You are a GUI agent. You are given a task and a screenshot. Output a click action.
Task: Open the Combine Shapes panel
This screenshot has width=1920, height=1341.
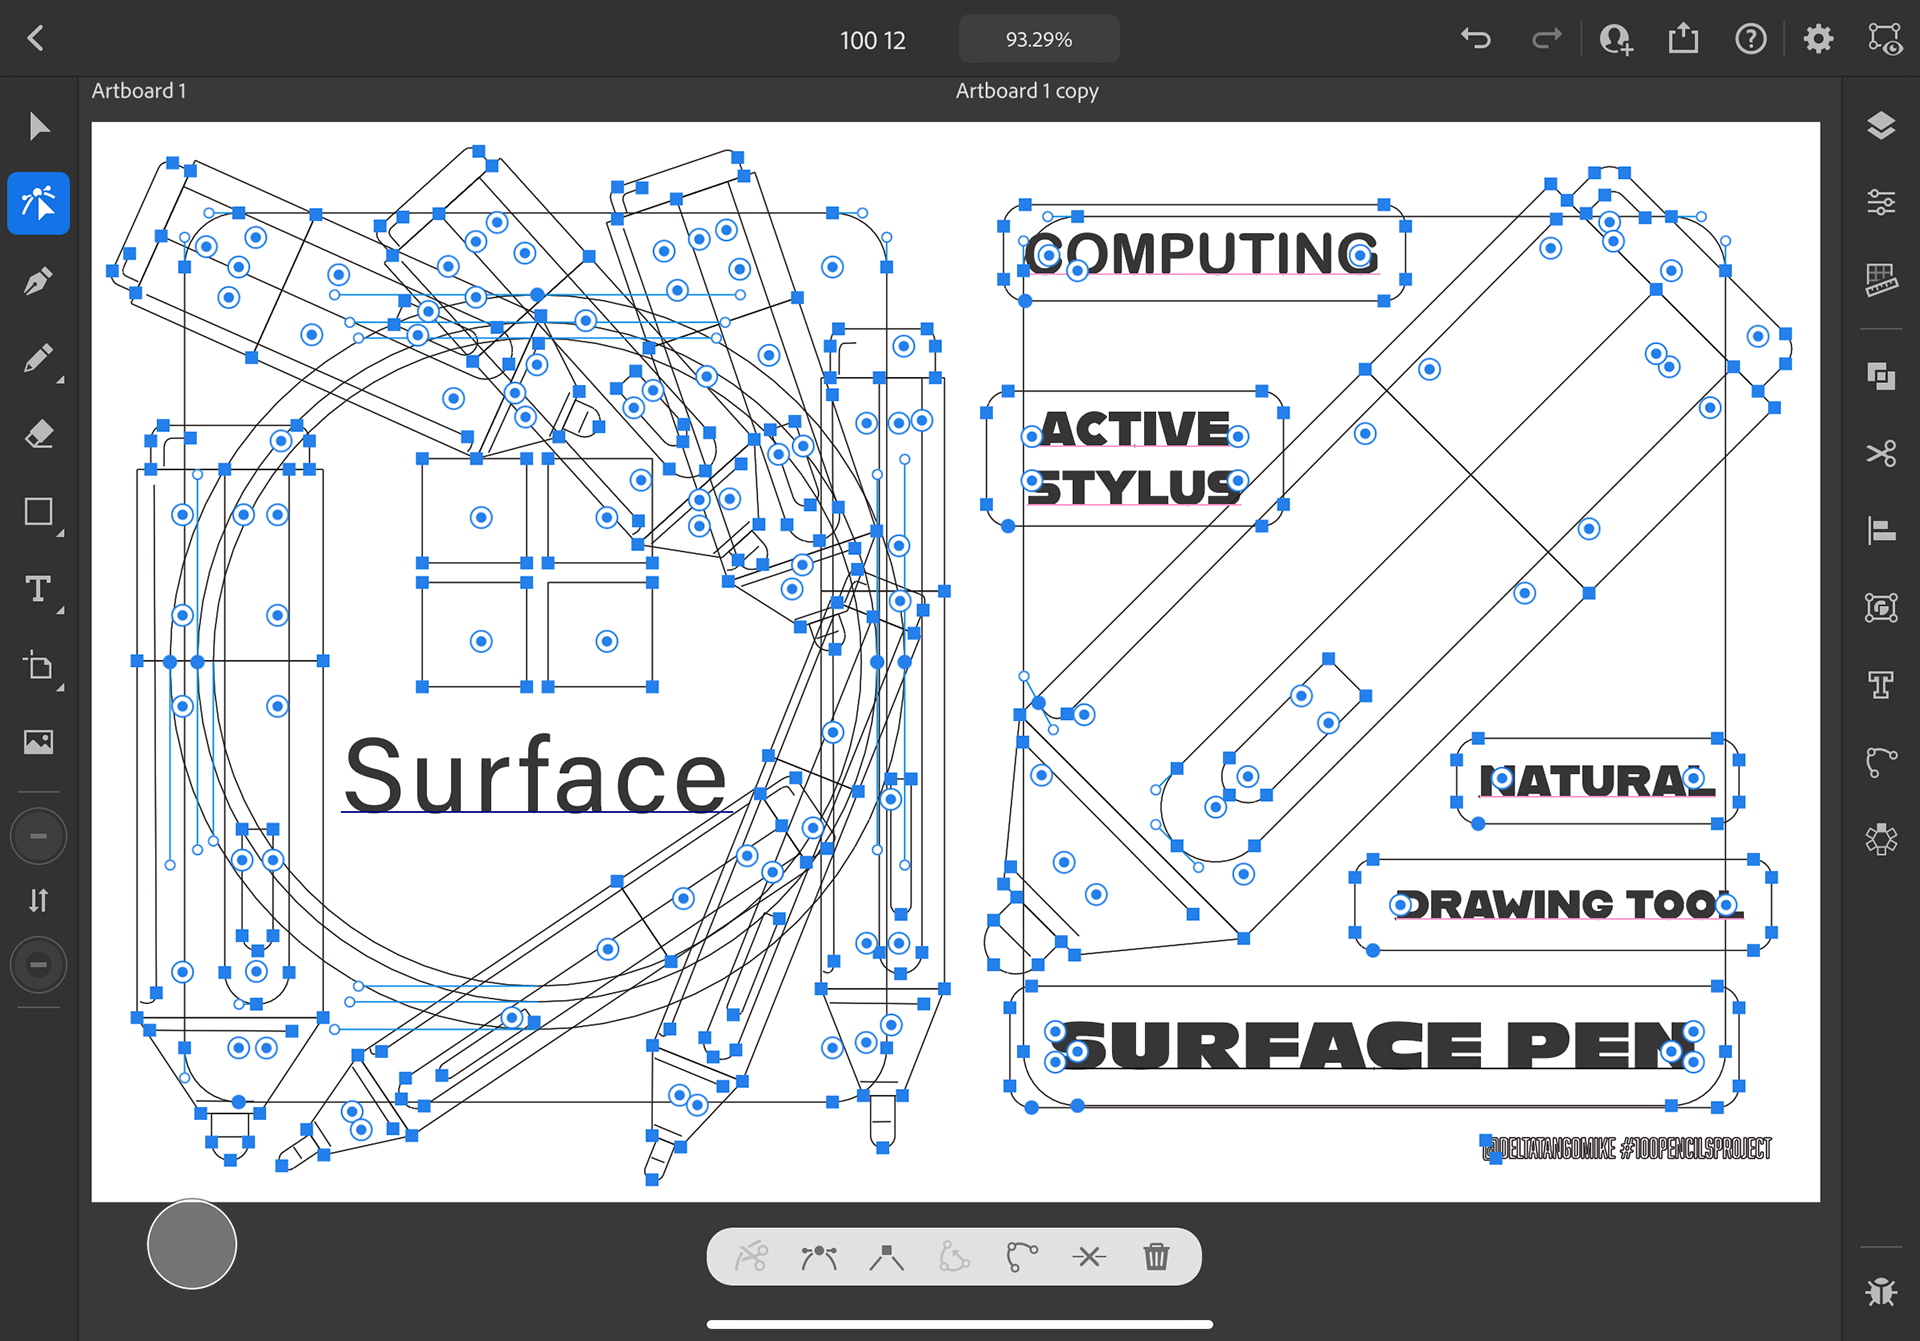[x=1881, y=376]
